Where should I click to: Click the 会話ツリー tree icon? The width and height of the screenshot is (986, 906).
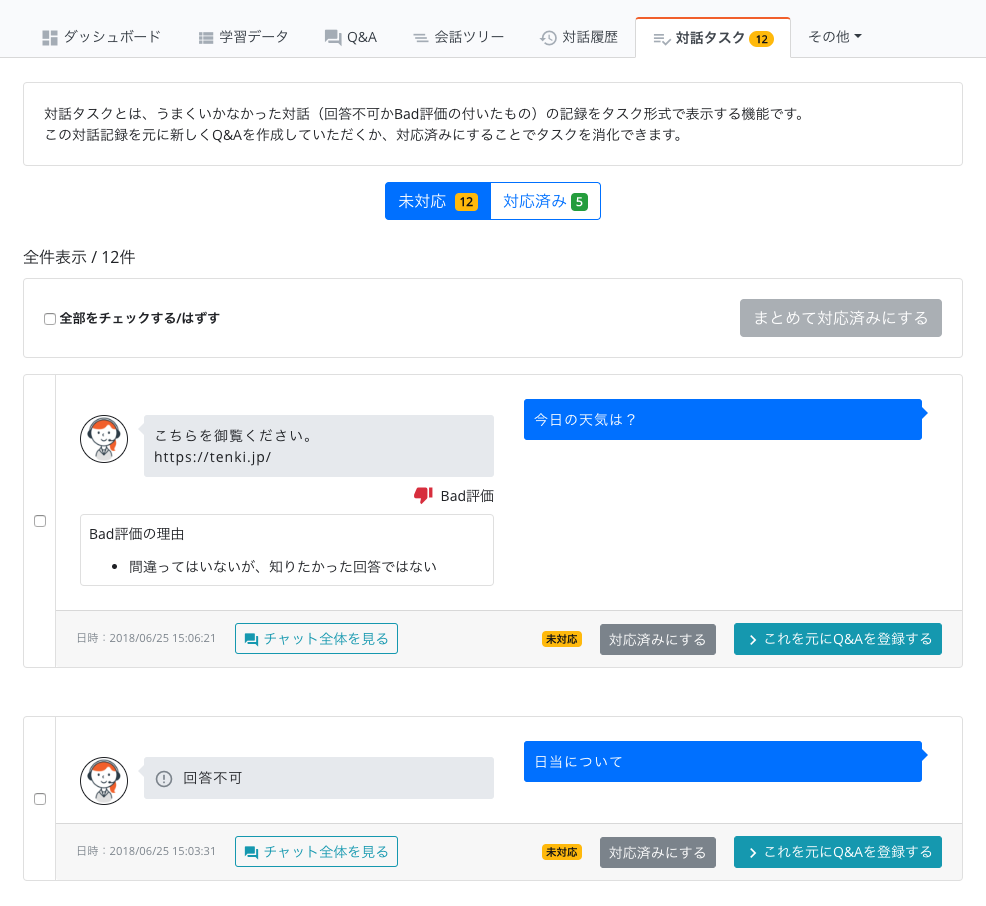coord(421,38)
